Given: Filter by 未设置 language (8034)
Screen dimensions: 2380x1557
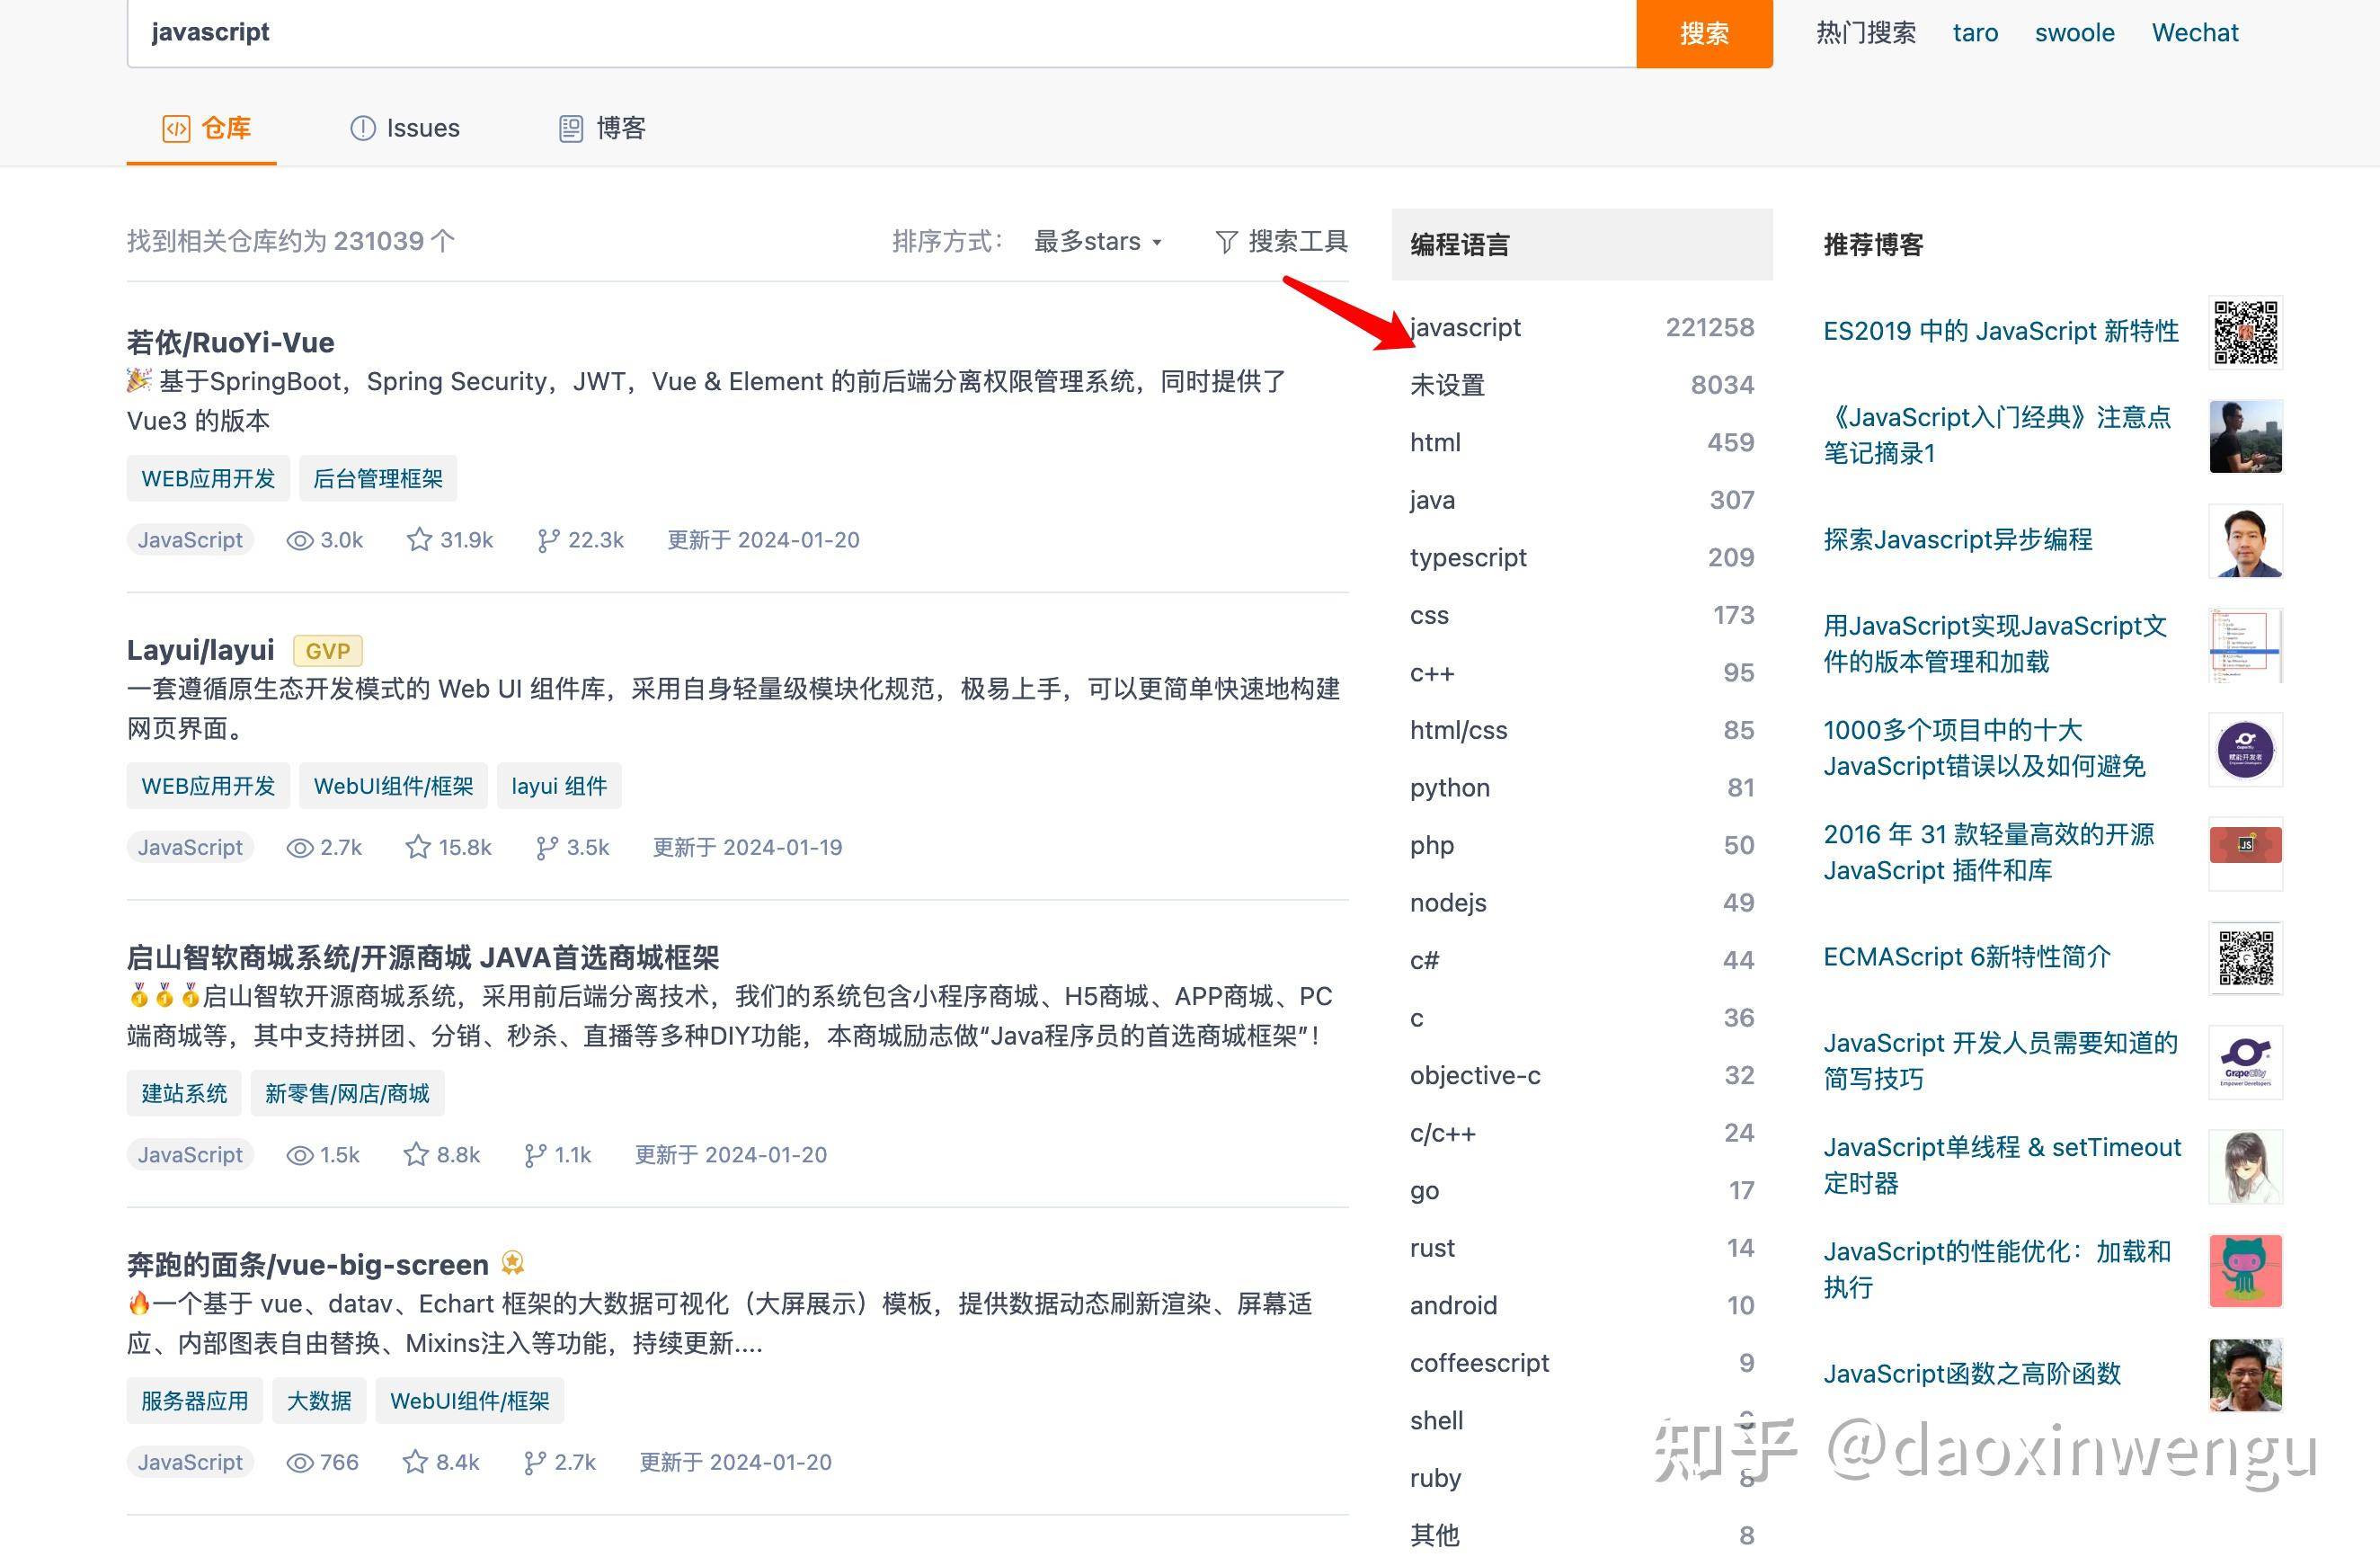Looking at the screenshot, I should 1582,385.
